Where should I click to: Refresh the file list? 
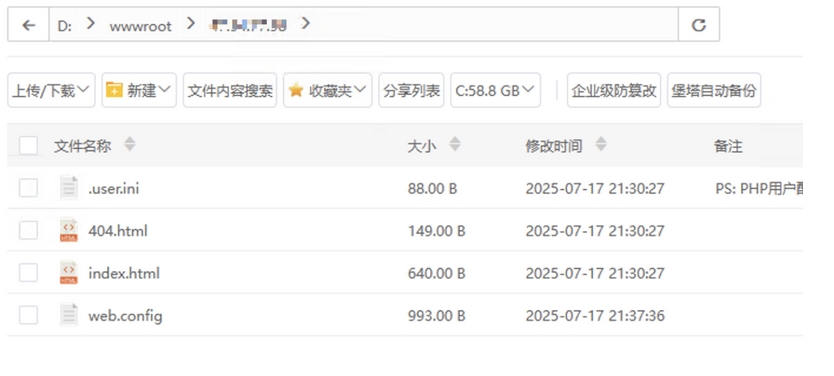(x=698, y=24)
